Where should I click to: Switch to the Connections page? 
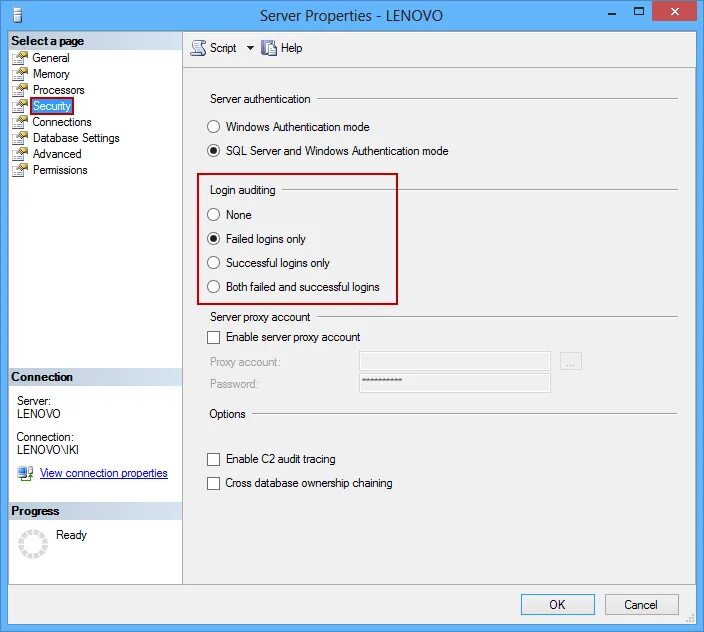click(x=62, y=122)
